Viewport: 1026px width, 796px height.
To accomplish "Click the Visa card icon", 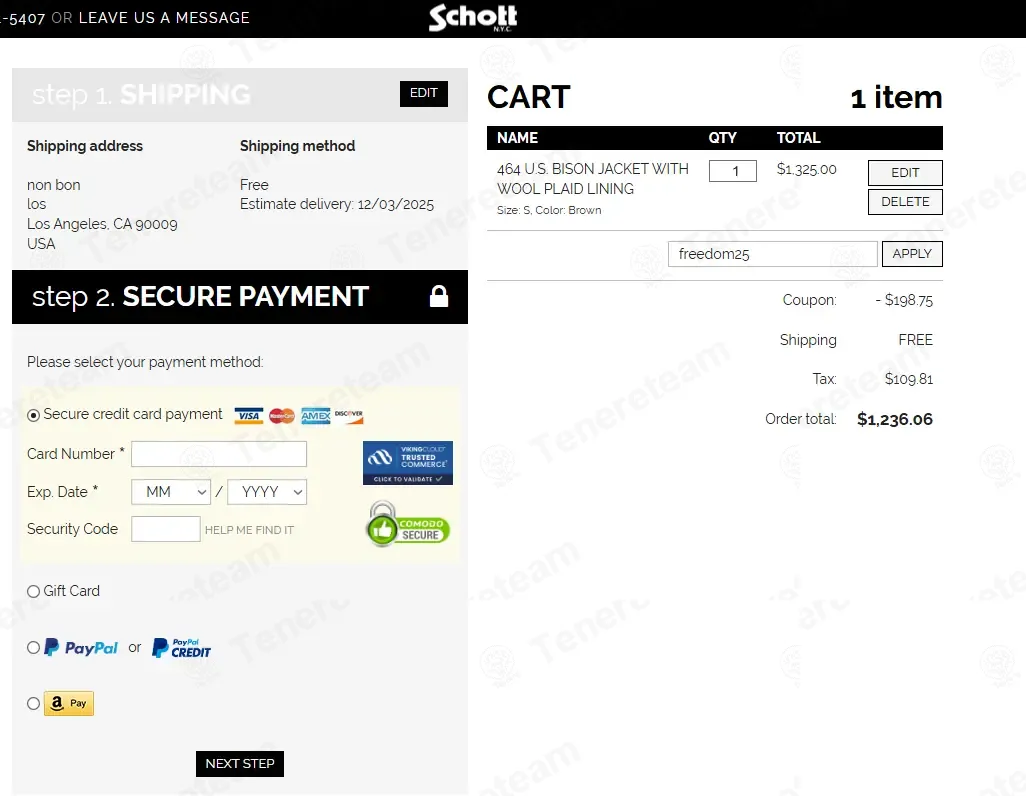I will coord(248,416).
